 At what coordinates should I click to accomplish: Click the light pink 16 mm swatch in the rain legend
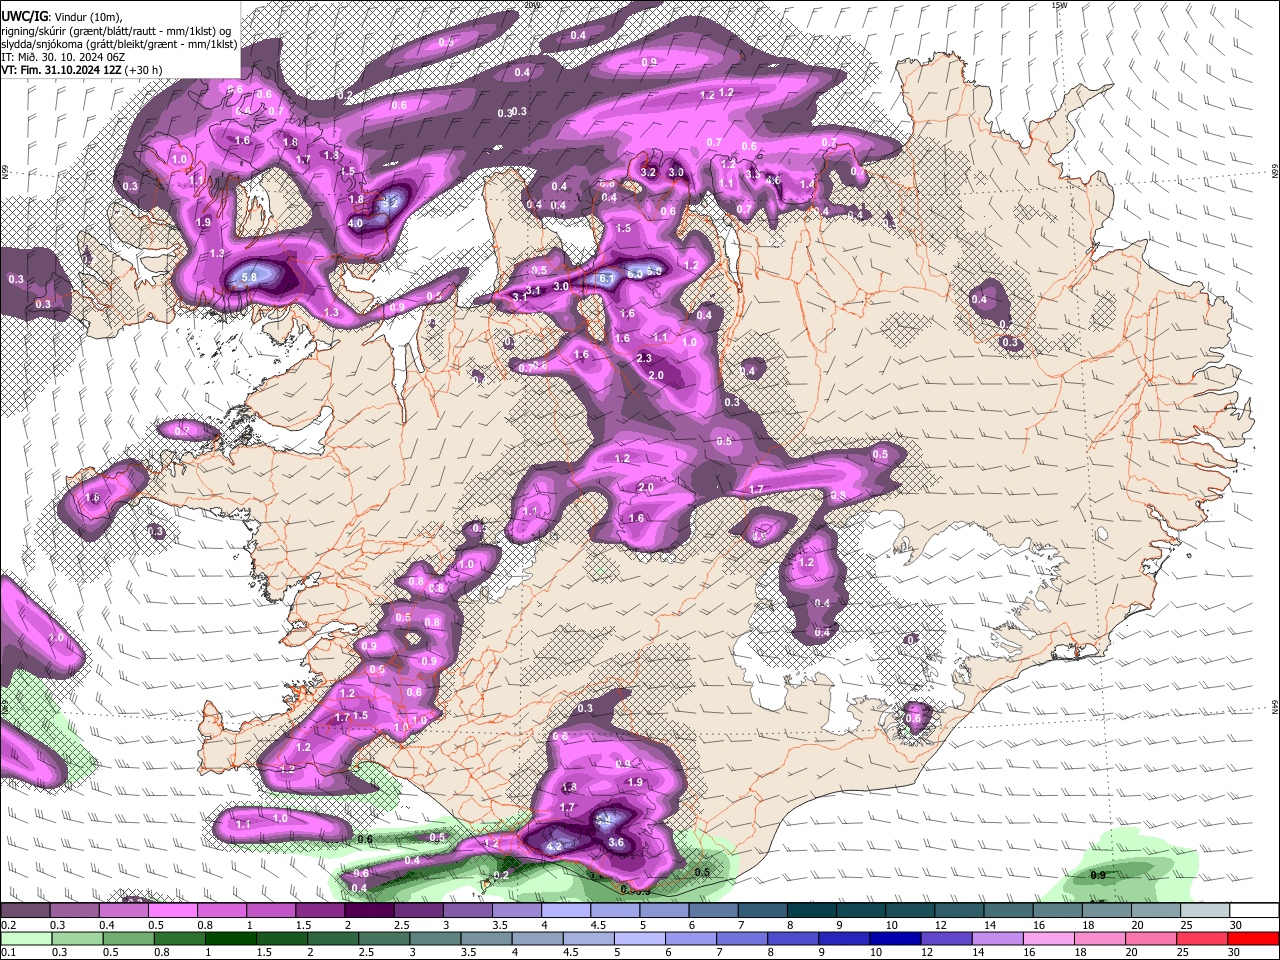coord(1048,939)
